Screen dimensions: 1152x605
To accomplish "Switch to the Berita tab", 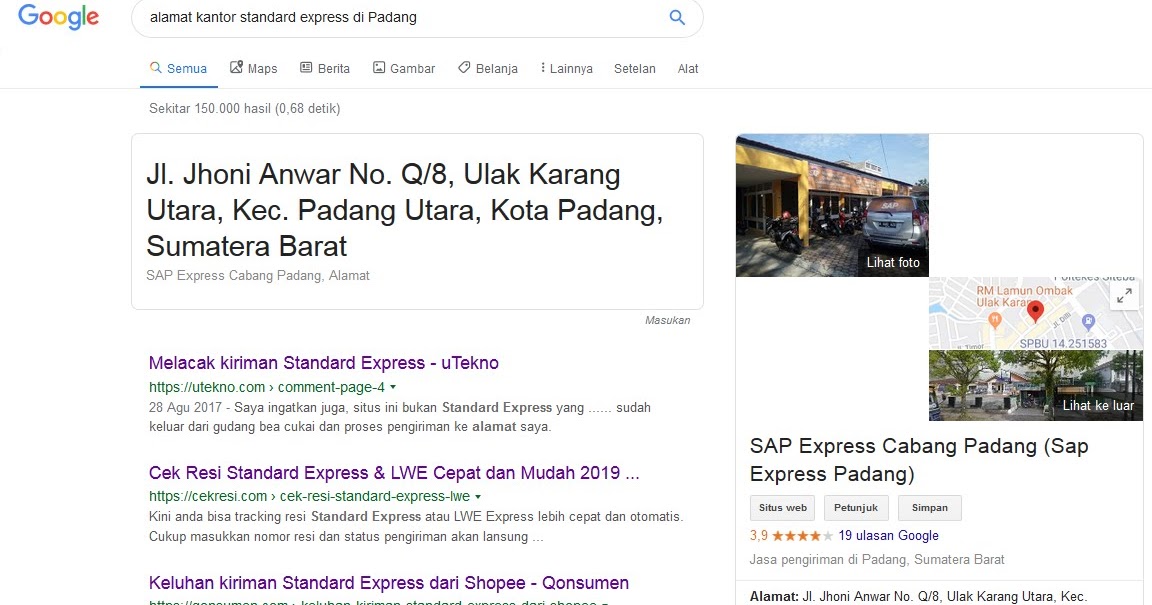I will click(x=325, y=68).
